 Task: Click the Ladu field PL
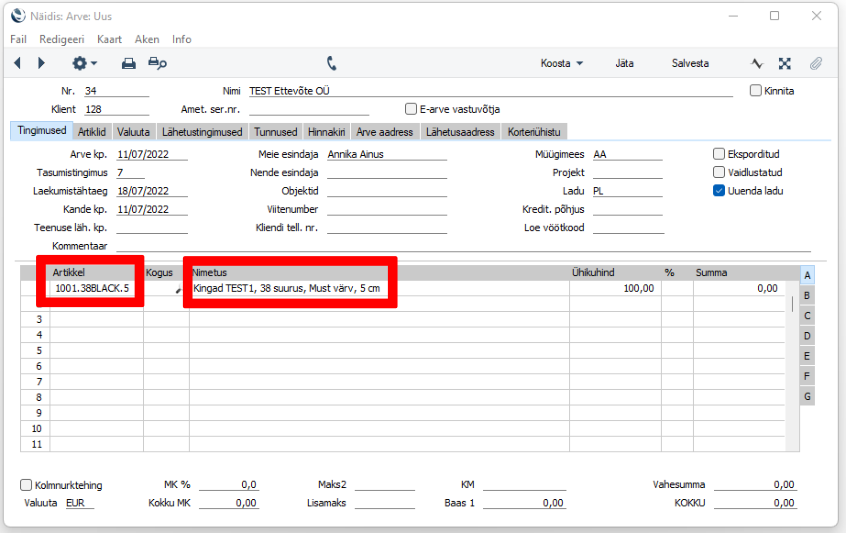pyautogui.click(x=627, y=190)
